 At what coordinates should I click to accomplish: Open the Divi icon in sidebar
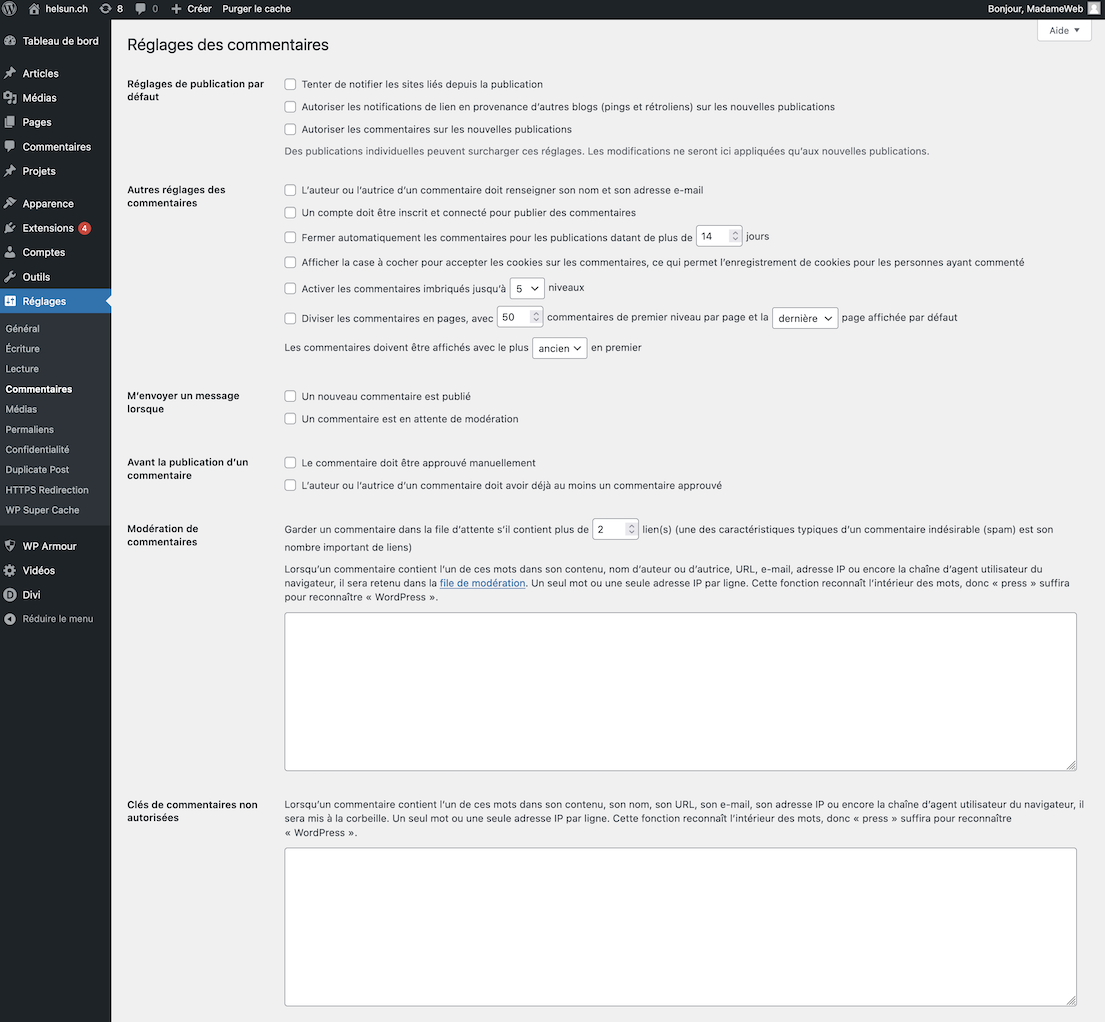click(10, 595)
